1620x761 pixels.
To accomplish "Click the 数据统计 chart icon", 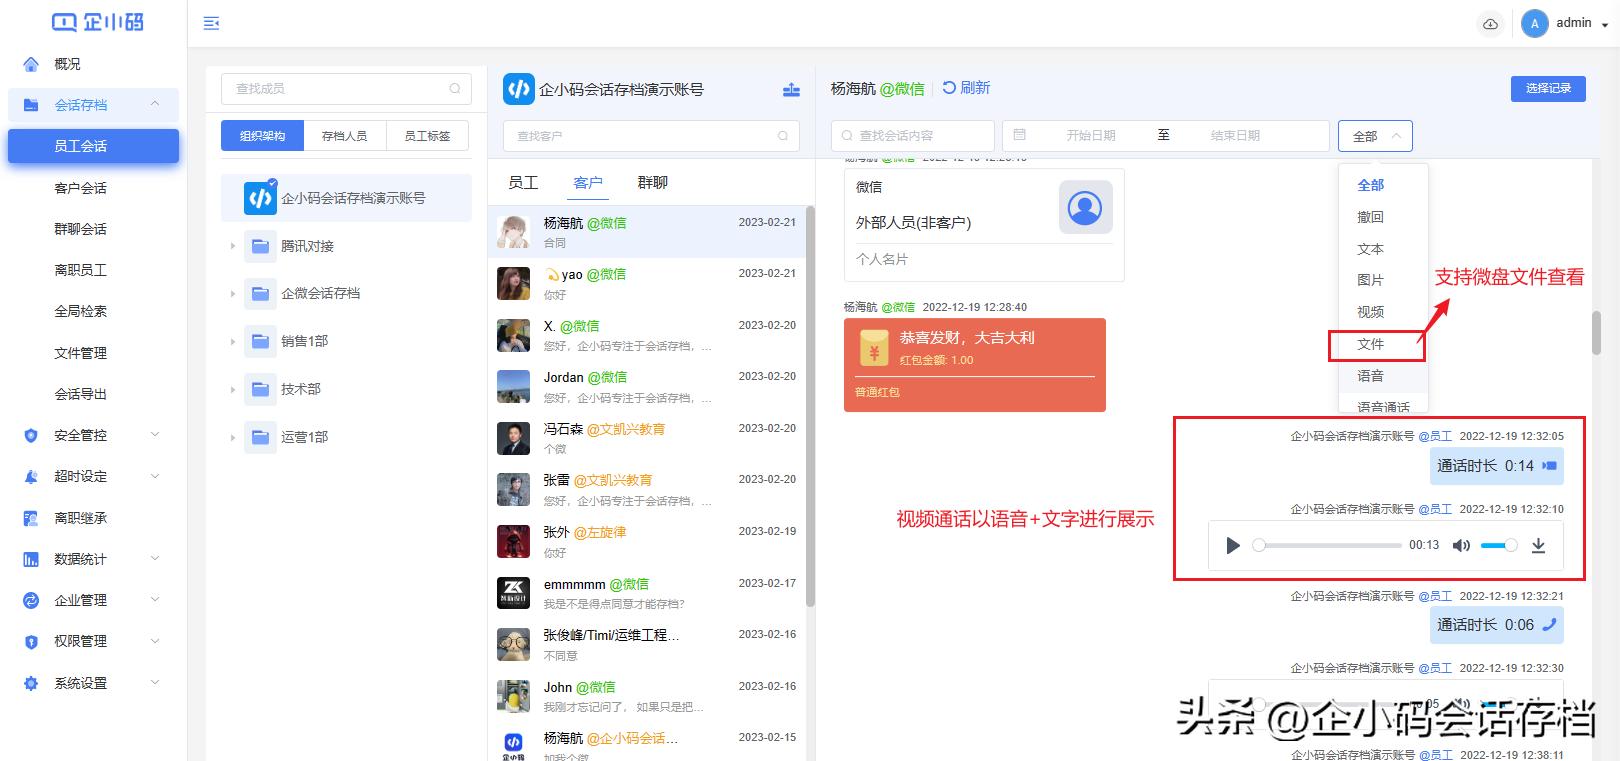I will [x=31, y=559].
